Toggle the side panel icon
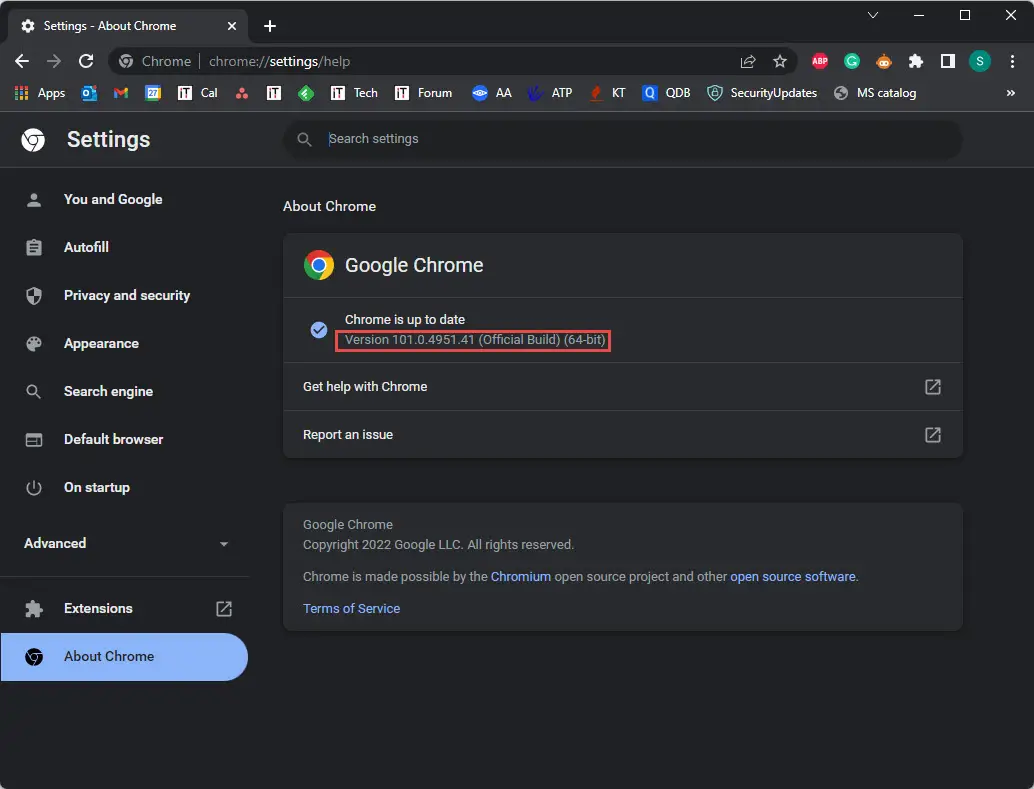 [x=948, y=61]
